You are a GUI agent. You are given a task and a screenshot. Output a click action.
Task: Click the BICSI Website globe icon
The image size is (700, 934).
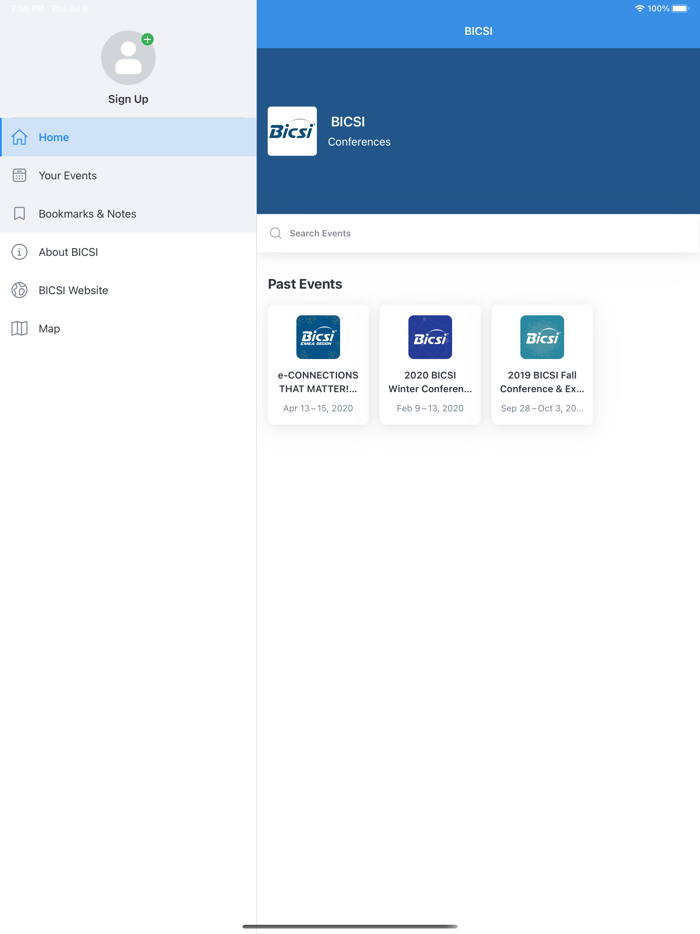19,290
